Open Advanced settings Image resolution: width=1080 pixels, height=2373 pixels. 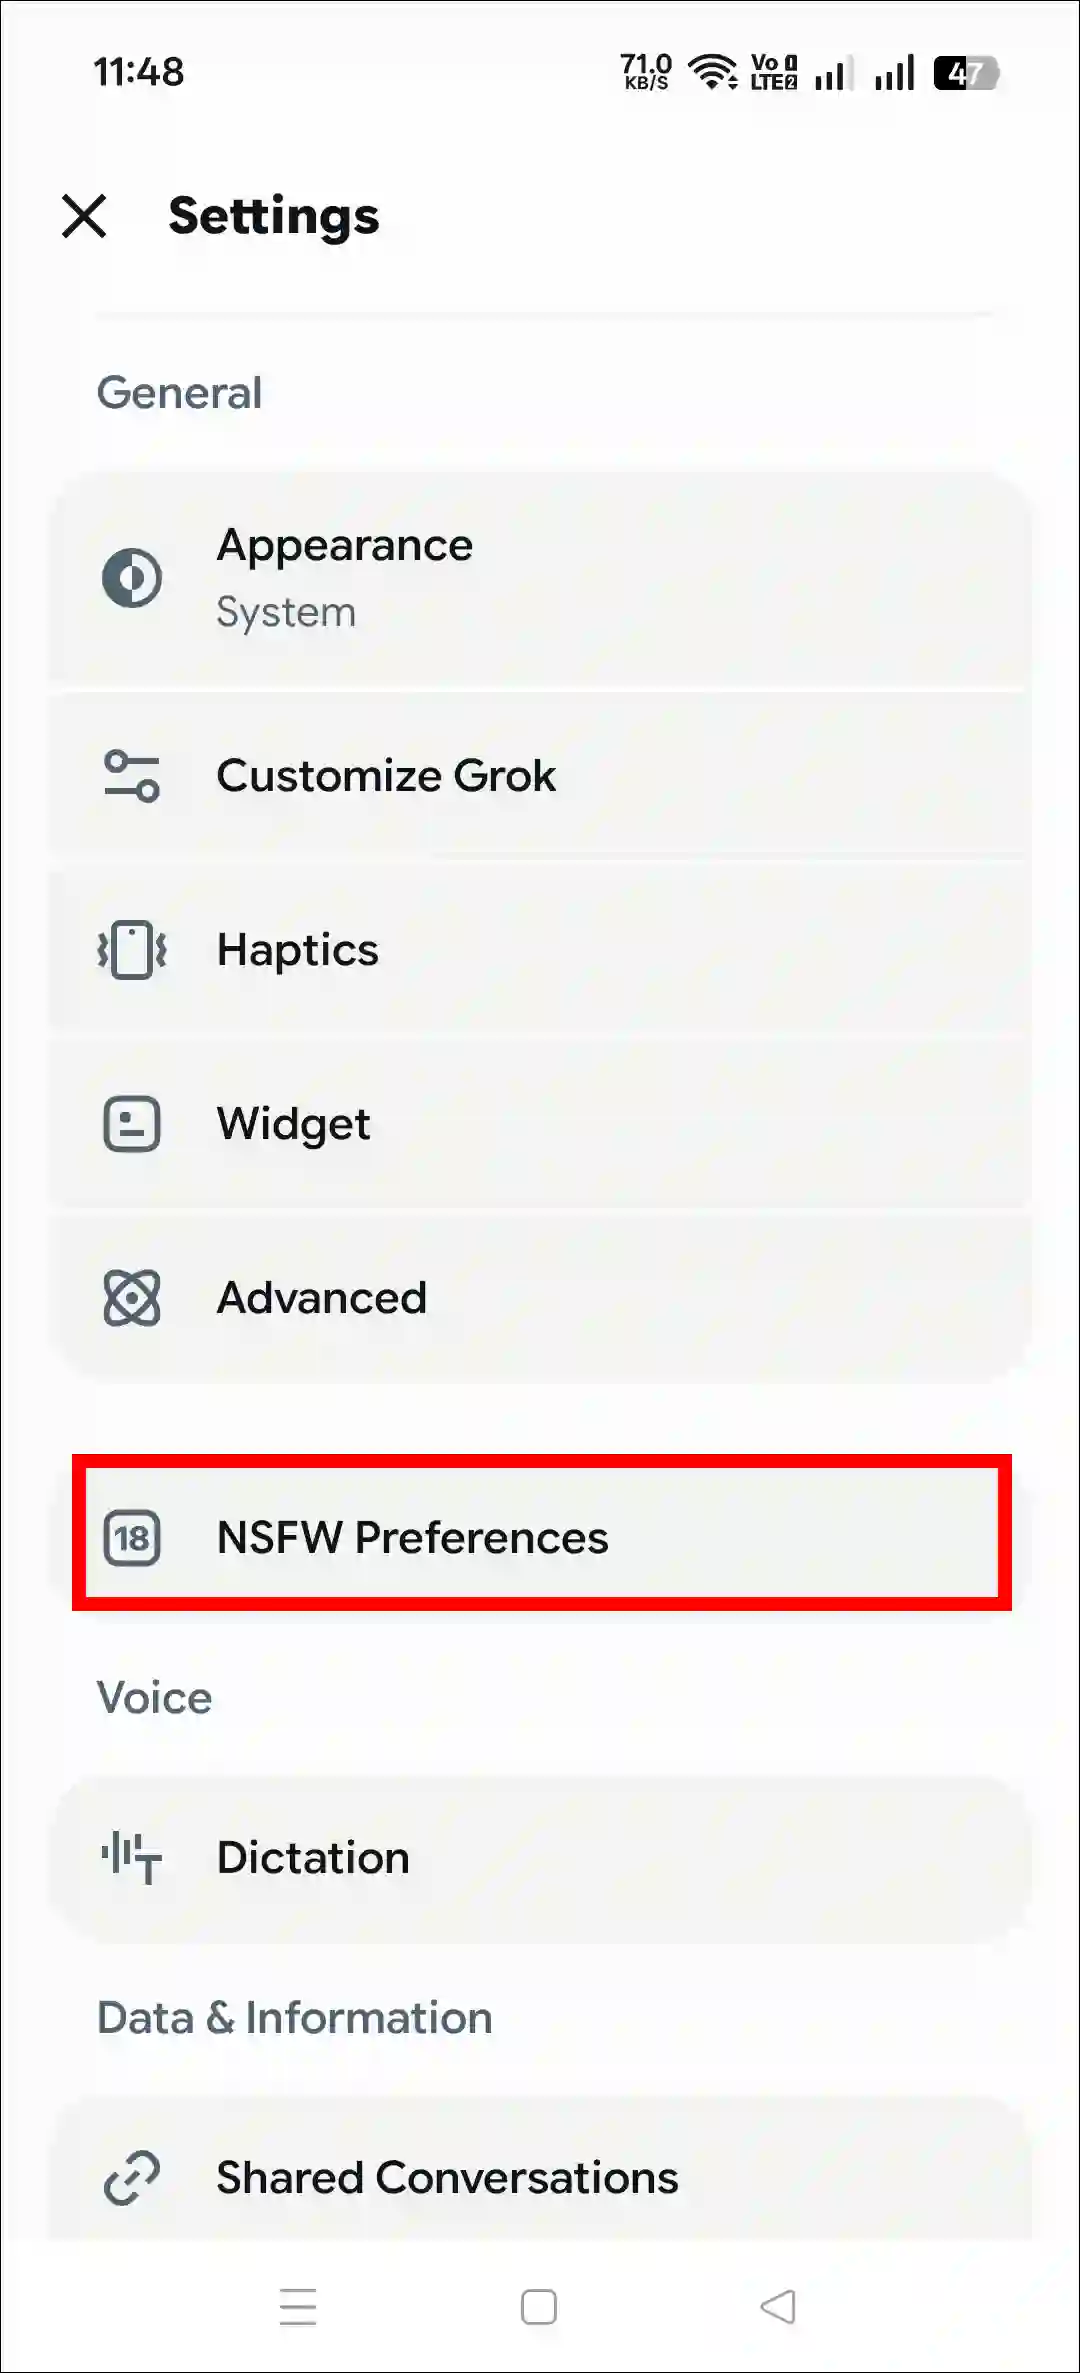click(x=540, y=1297)
